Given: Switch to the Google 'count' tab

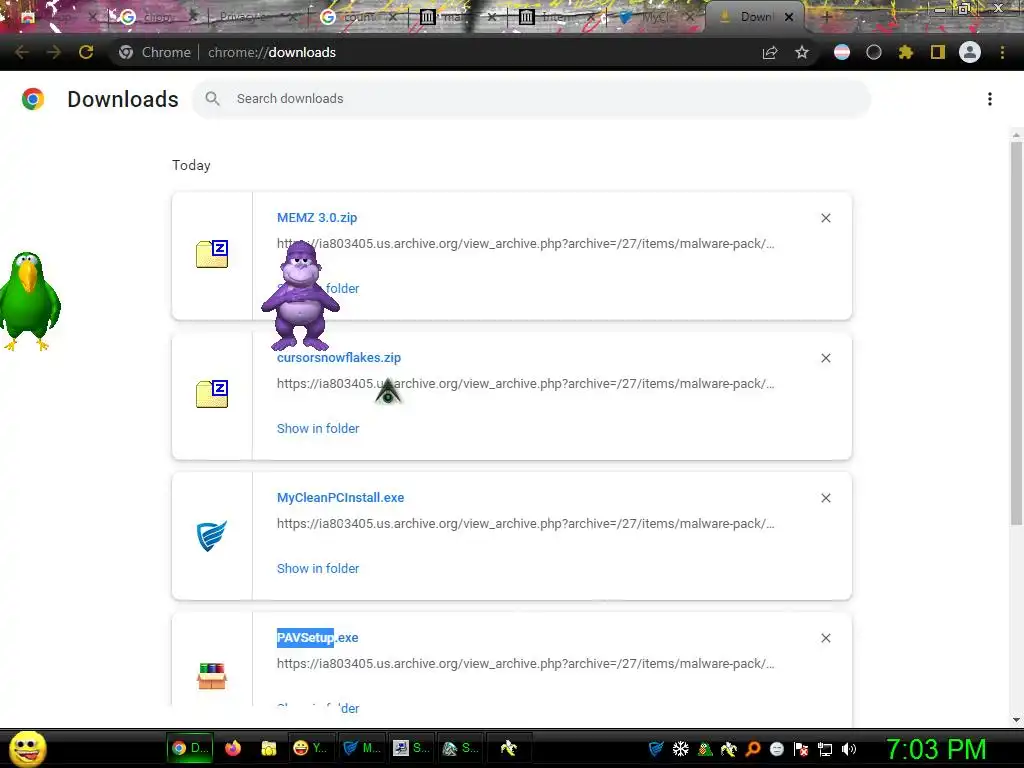Looking at the screenshot, I should [x=359, y=17].
